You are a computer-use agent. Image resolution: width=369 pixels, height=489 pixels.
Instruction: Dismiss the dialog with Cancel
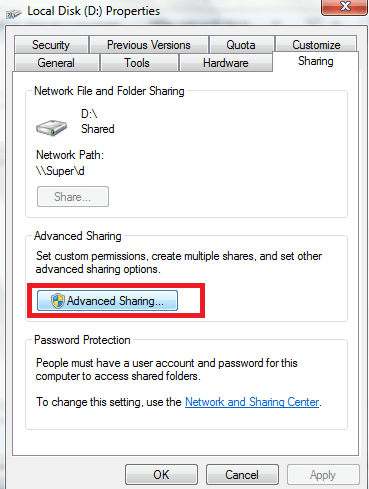pos(242,475)
